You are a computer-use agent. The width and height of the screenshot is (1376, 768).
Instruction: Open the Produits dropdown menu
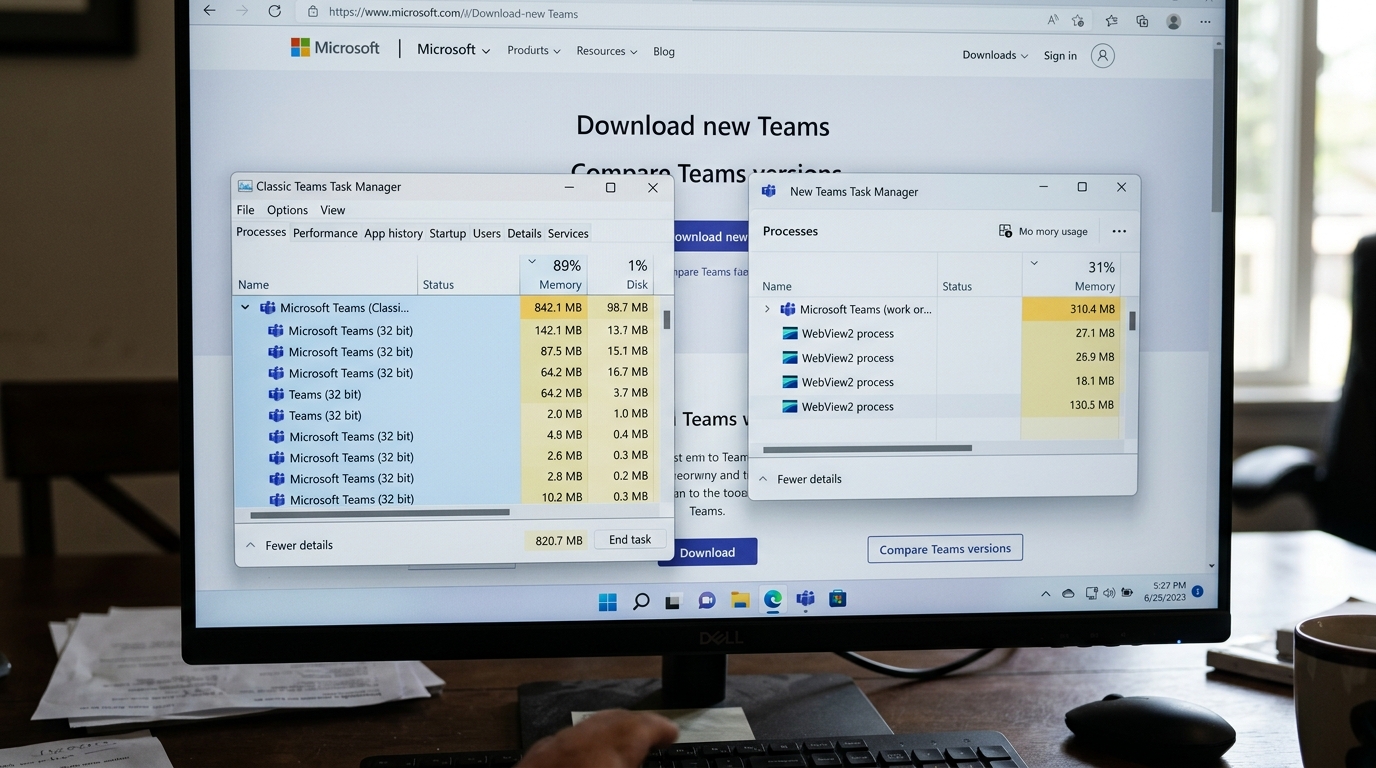coord(534,50)
